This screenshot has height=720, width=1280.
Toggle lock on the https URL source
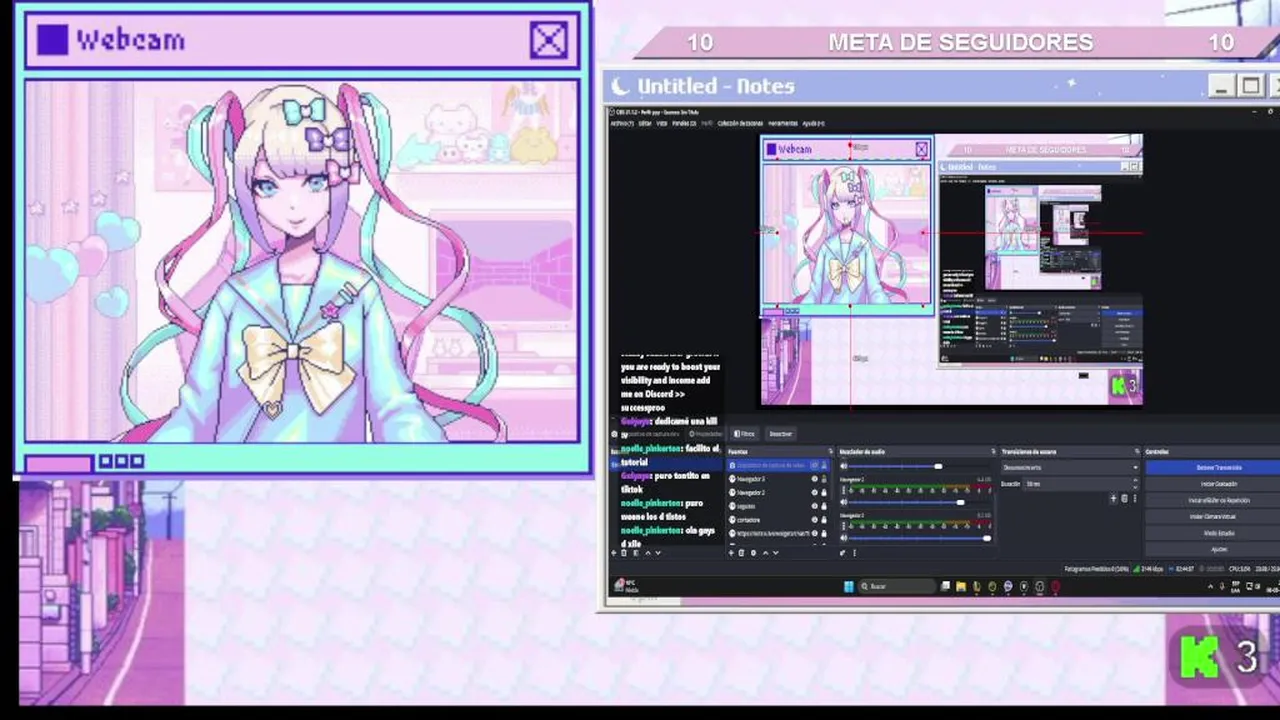point(824,533)
